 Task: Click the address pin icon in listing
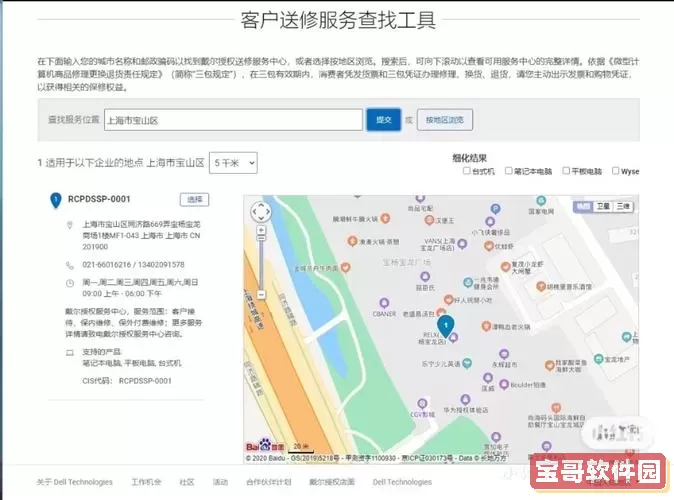click(x=70, y=225)
